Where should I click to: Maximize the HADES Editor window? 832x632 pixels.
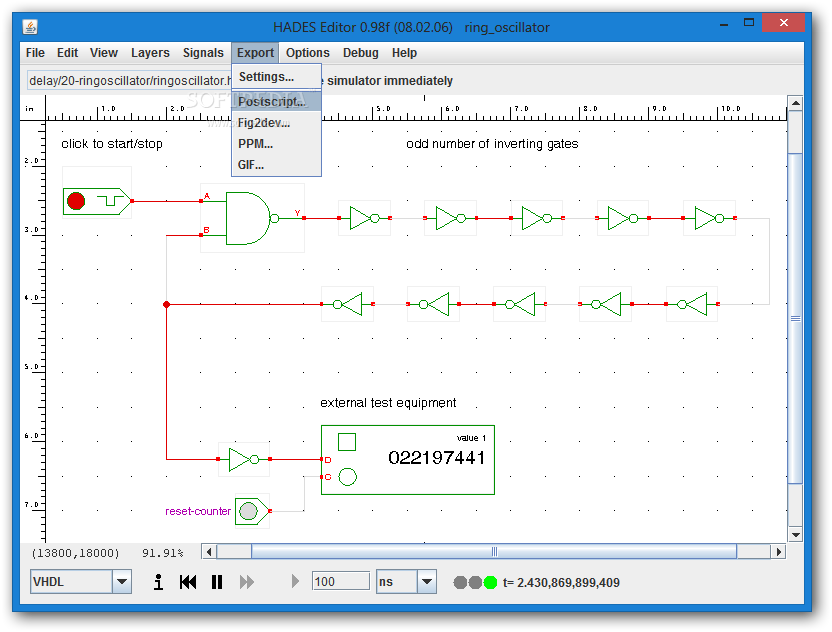pyautogui.click(x=749, y=23)
